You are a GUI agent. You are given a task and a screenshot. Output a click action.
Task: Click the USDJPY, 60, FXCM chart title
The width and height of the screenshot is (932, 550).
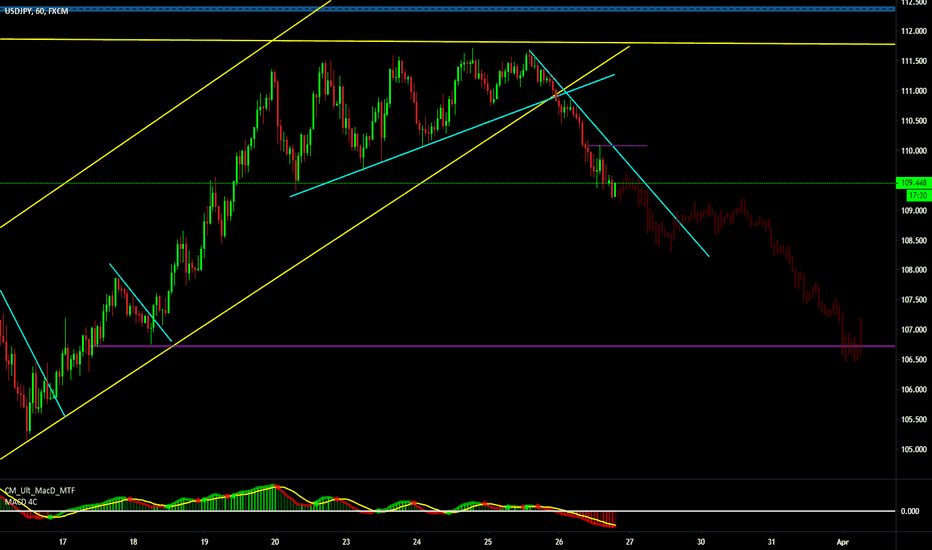tap(36, 11)
